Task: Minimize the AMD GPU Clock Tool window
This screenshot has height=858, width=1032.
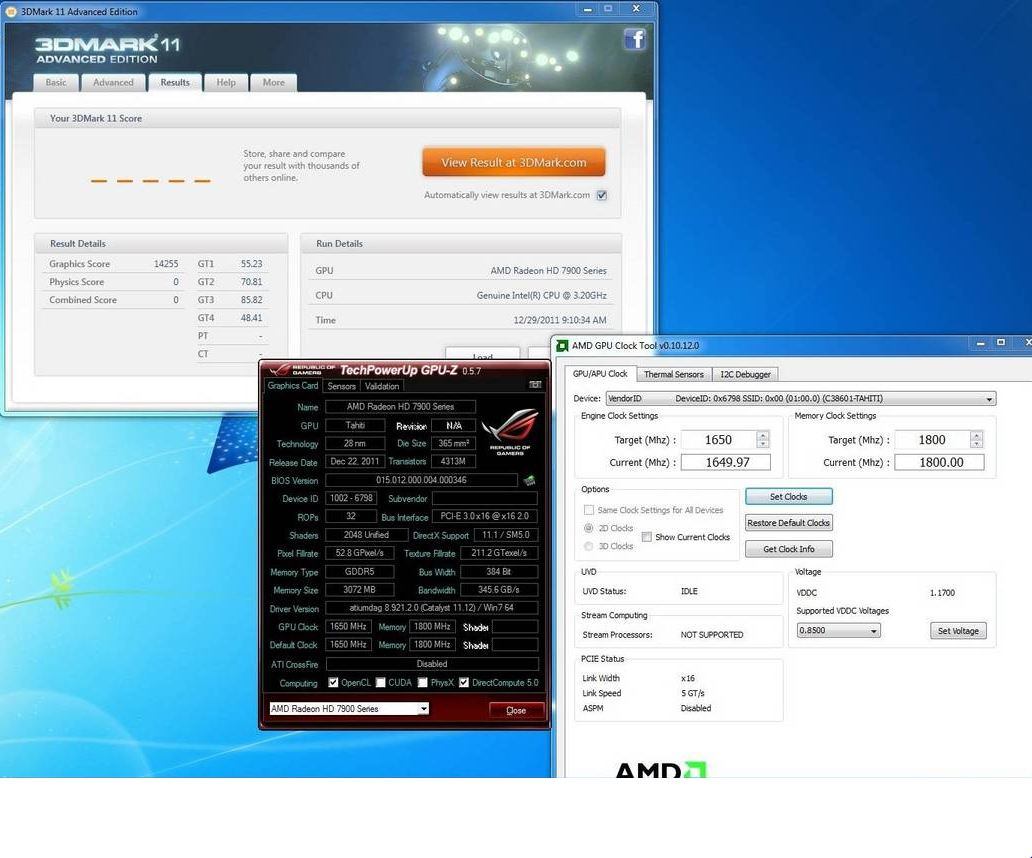Action: click(981, 343)
